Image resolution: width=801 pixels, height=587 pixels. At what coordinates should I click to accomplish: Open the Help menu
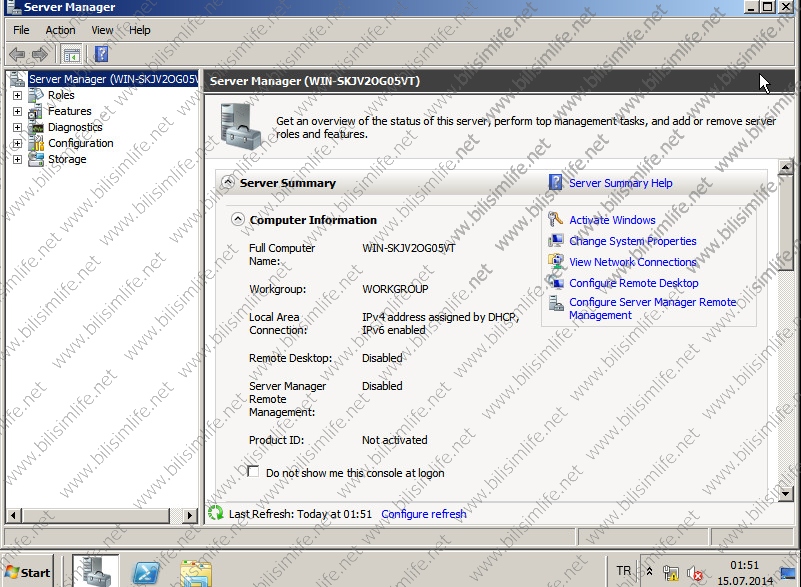point(139,30)
